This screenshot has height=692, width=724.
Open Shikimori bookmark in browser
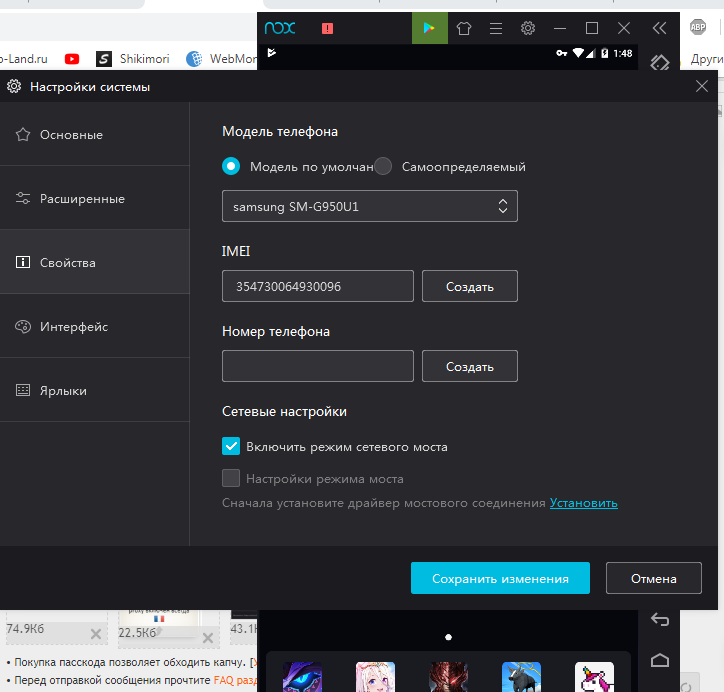133,59
